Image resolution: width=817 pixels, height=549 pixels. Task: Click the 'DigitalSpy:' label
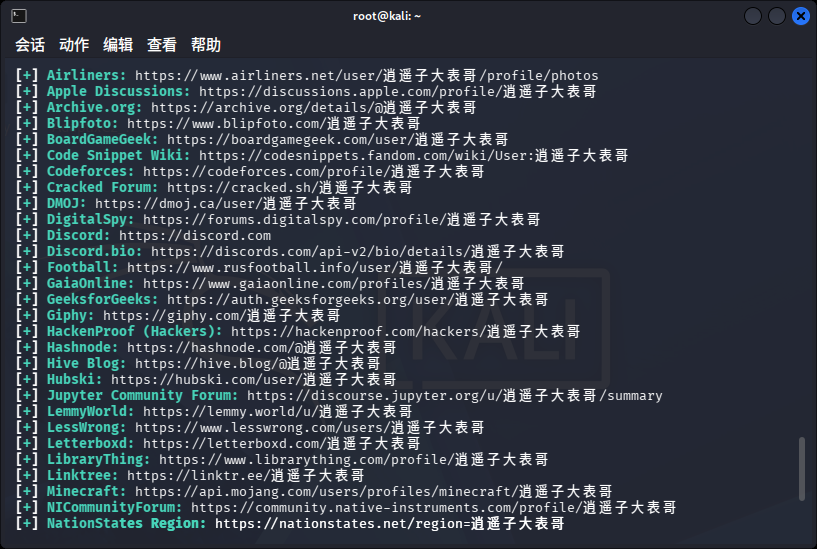coord(91,219)
